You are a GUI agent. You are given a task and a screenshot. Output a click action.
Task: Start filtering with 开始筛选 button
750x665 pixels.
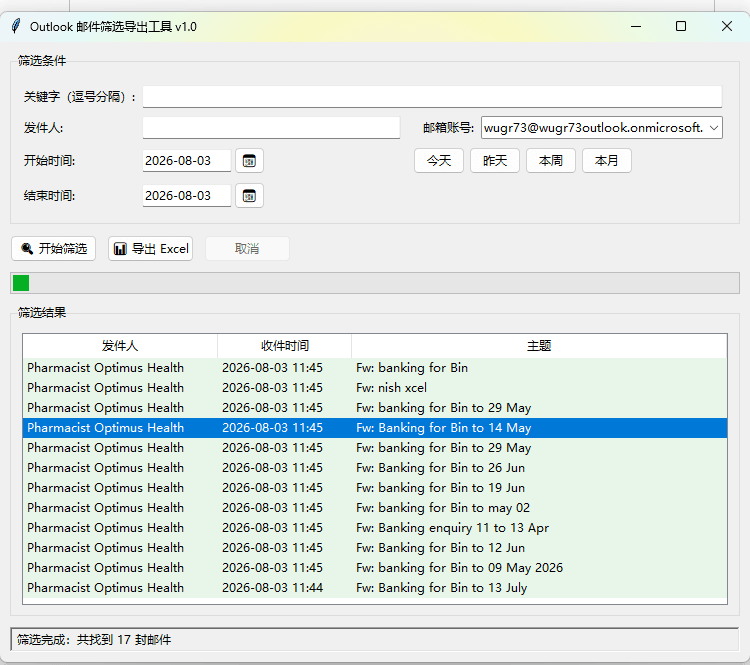click(x=54, y=249)
